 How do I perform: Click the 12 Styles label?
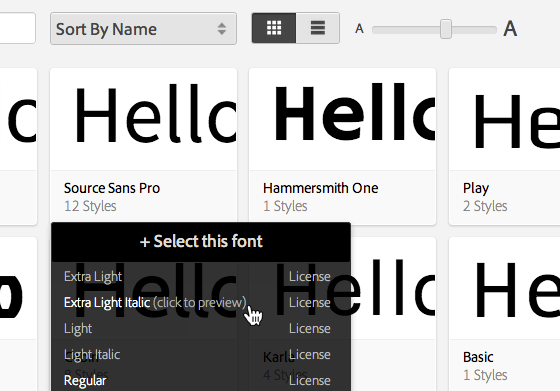(x=90, y=206)
